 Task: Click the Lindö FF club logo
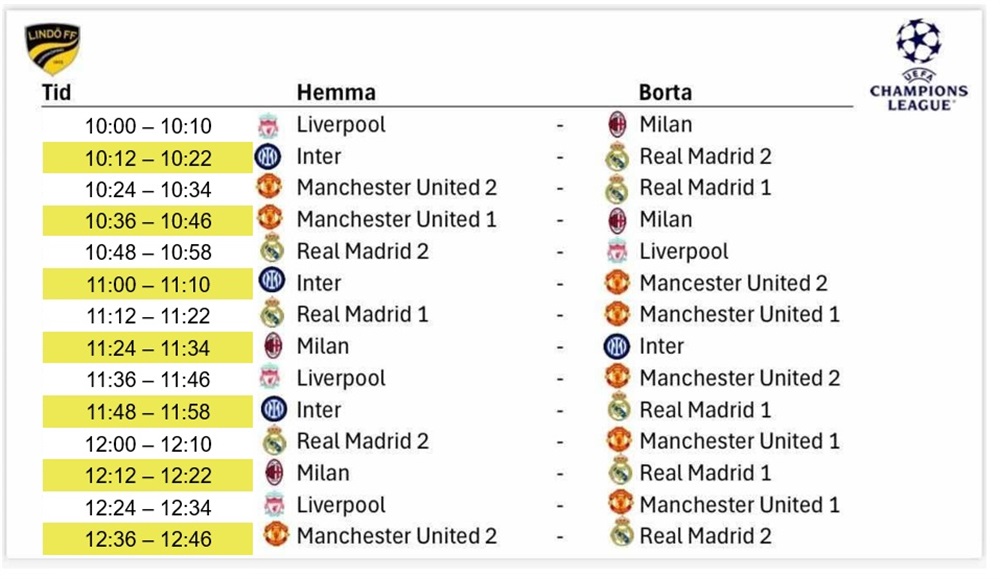52,49
